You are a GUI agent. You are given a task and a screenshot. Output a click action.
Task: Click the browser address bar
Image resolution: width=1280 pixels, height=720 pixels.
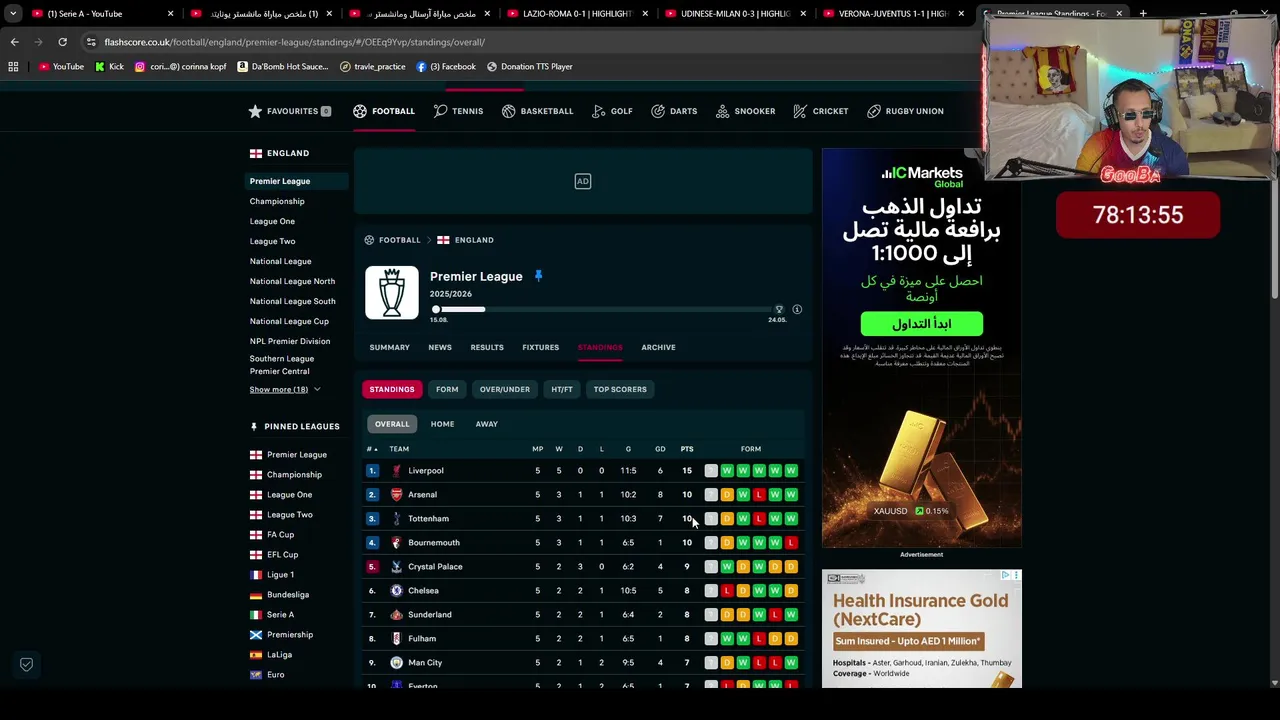[530, 42]
